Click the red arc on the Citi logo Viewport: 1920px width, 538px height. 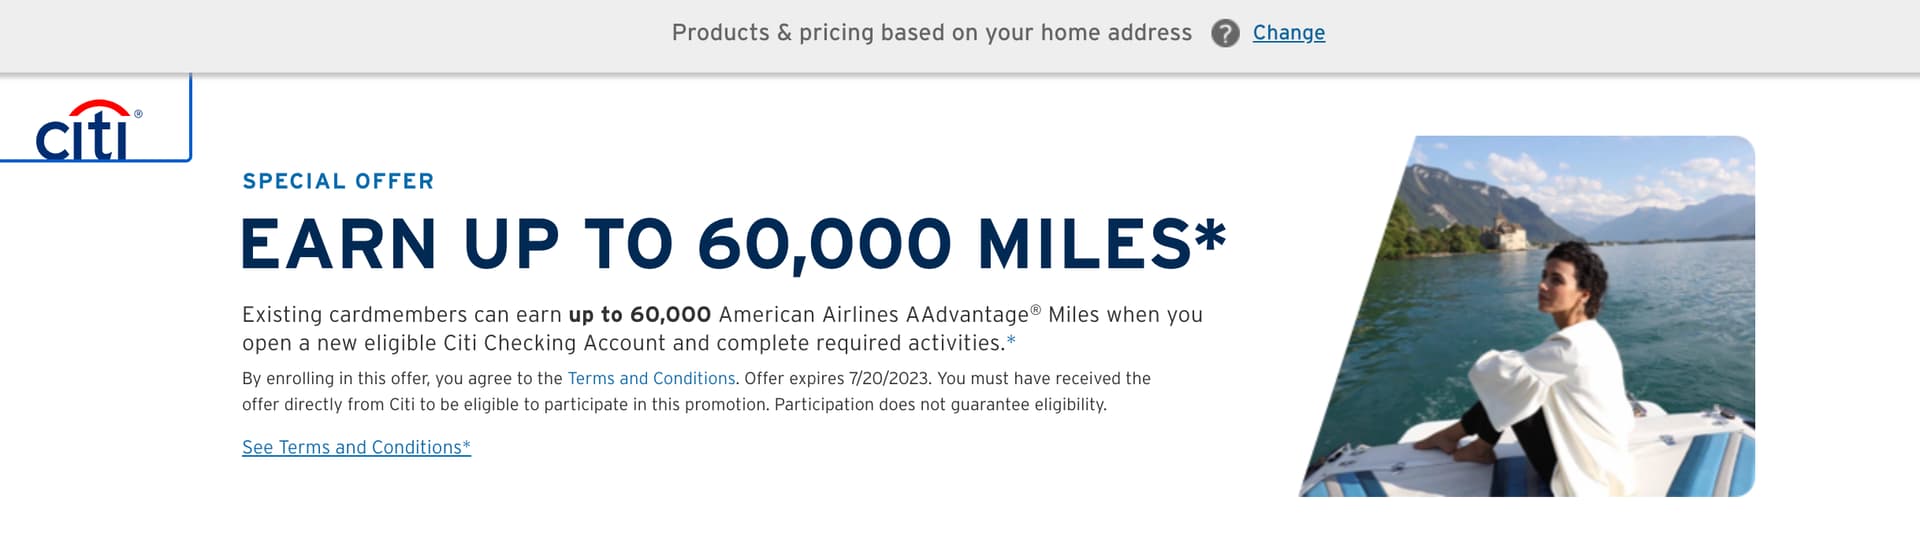[97, 105]
